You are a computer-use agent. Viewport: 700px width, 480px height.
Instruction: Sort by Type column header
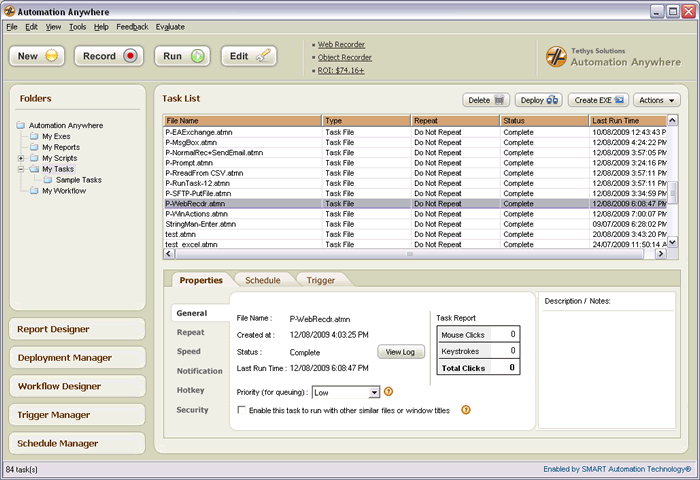click(366, 121)
